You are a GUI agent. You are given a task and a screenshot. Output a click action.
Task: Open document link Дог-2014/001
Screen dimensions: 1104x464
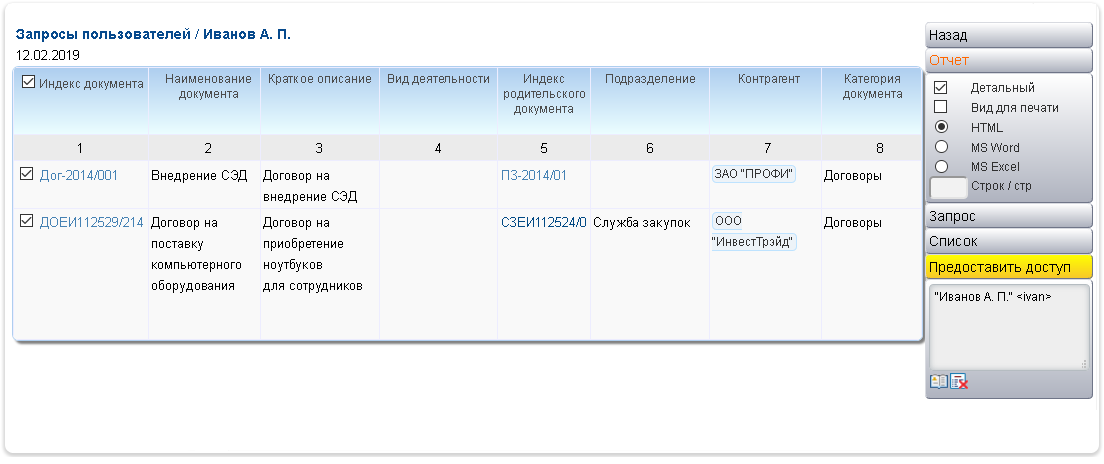[x=78, y=176]
